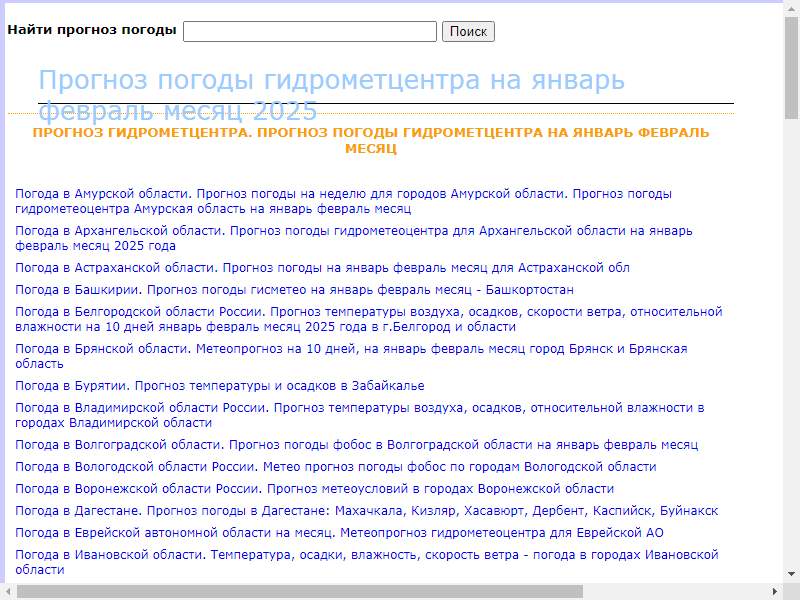Open the Погода в Вологодской области link
Screen dimensions: 800x600
point(336,467)
